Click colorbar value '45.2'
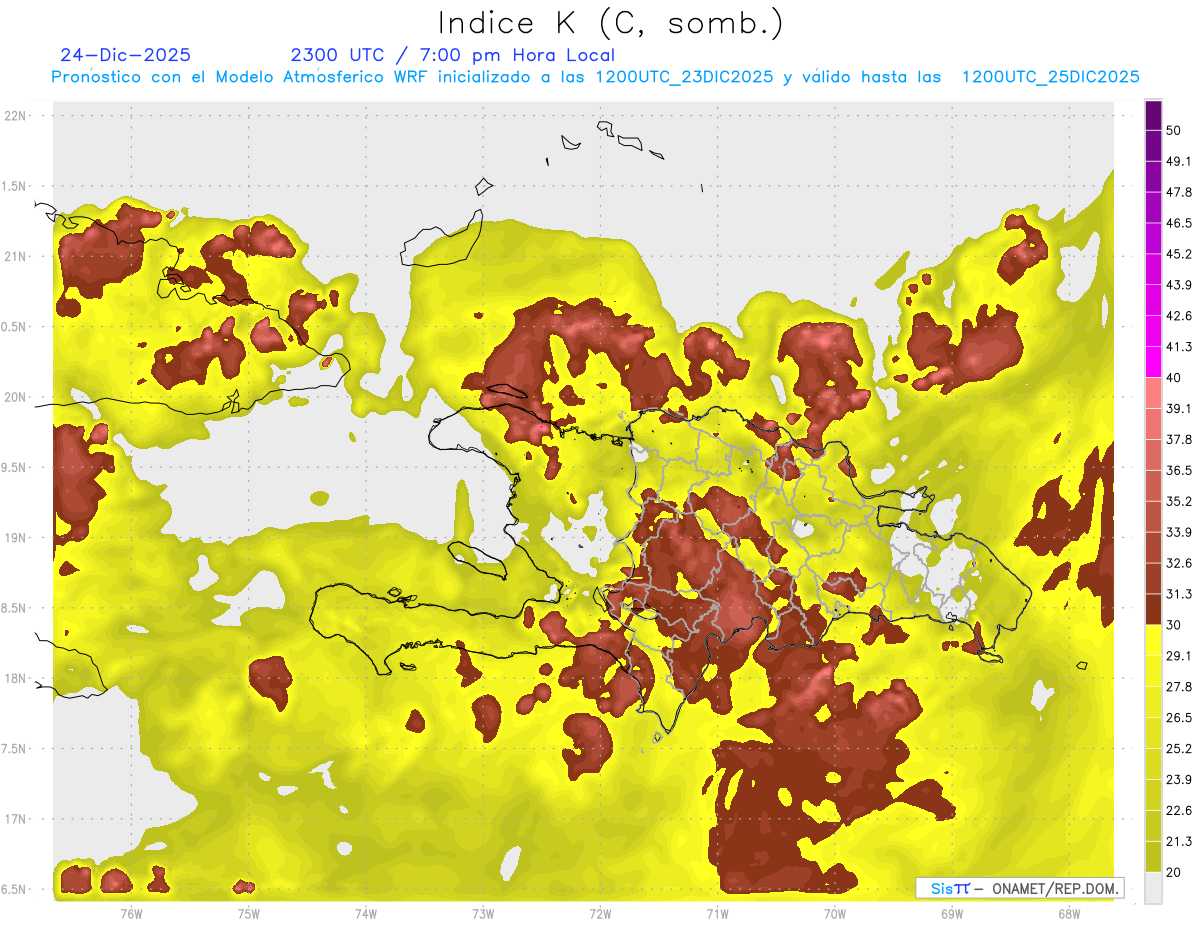This screenshot has height=927, width=1200. point(1178,254)
